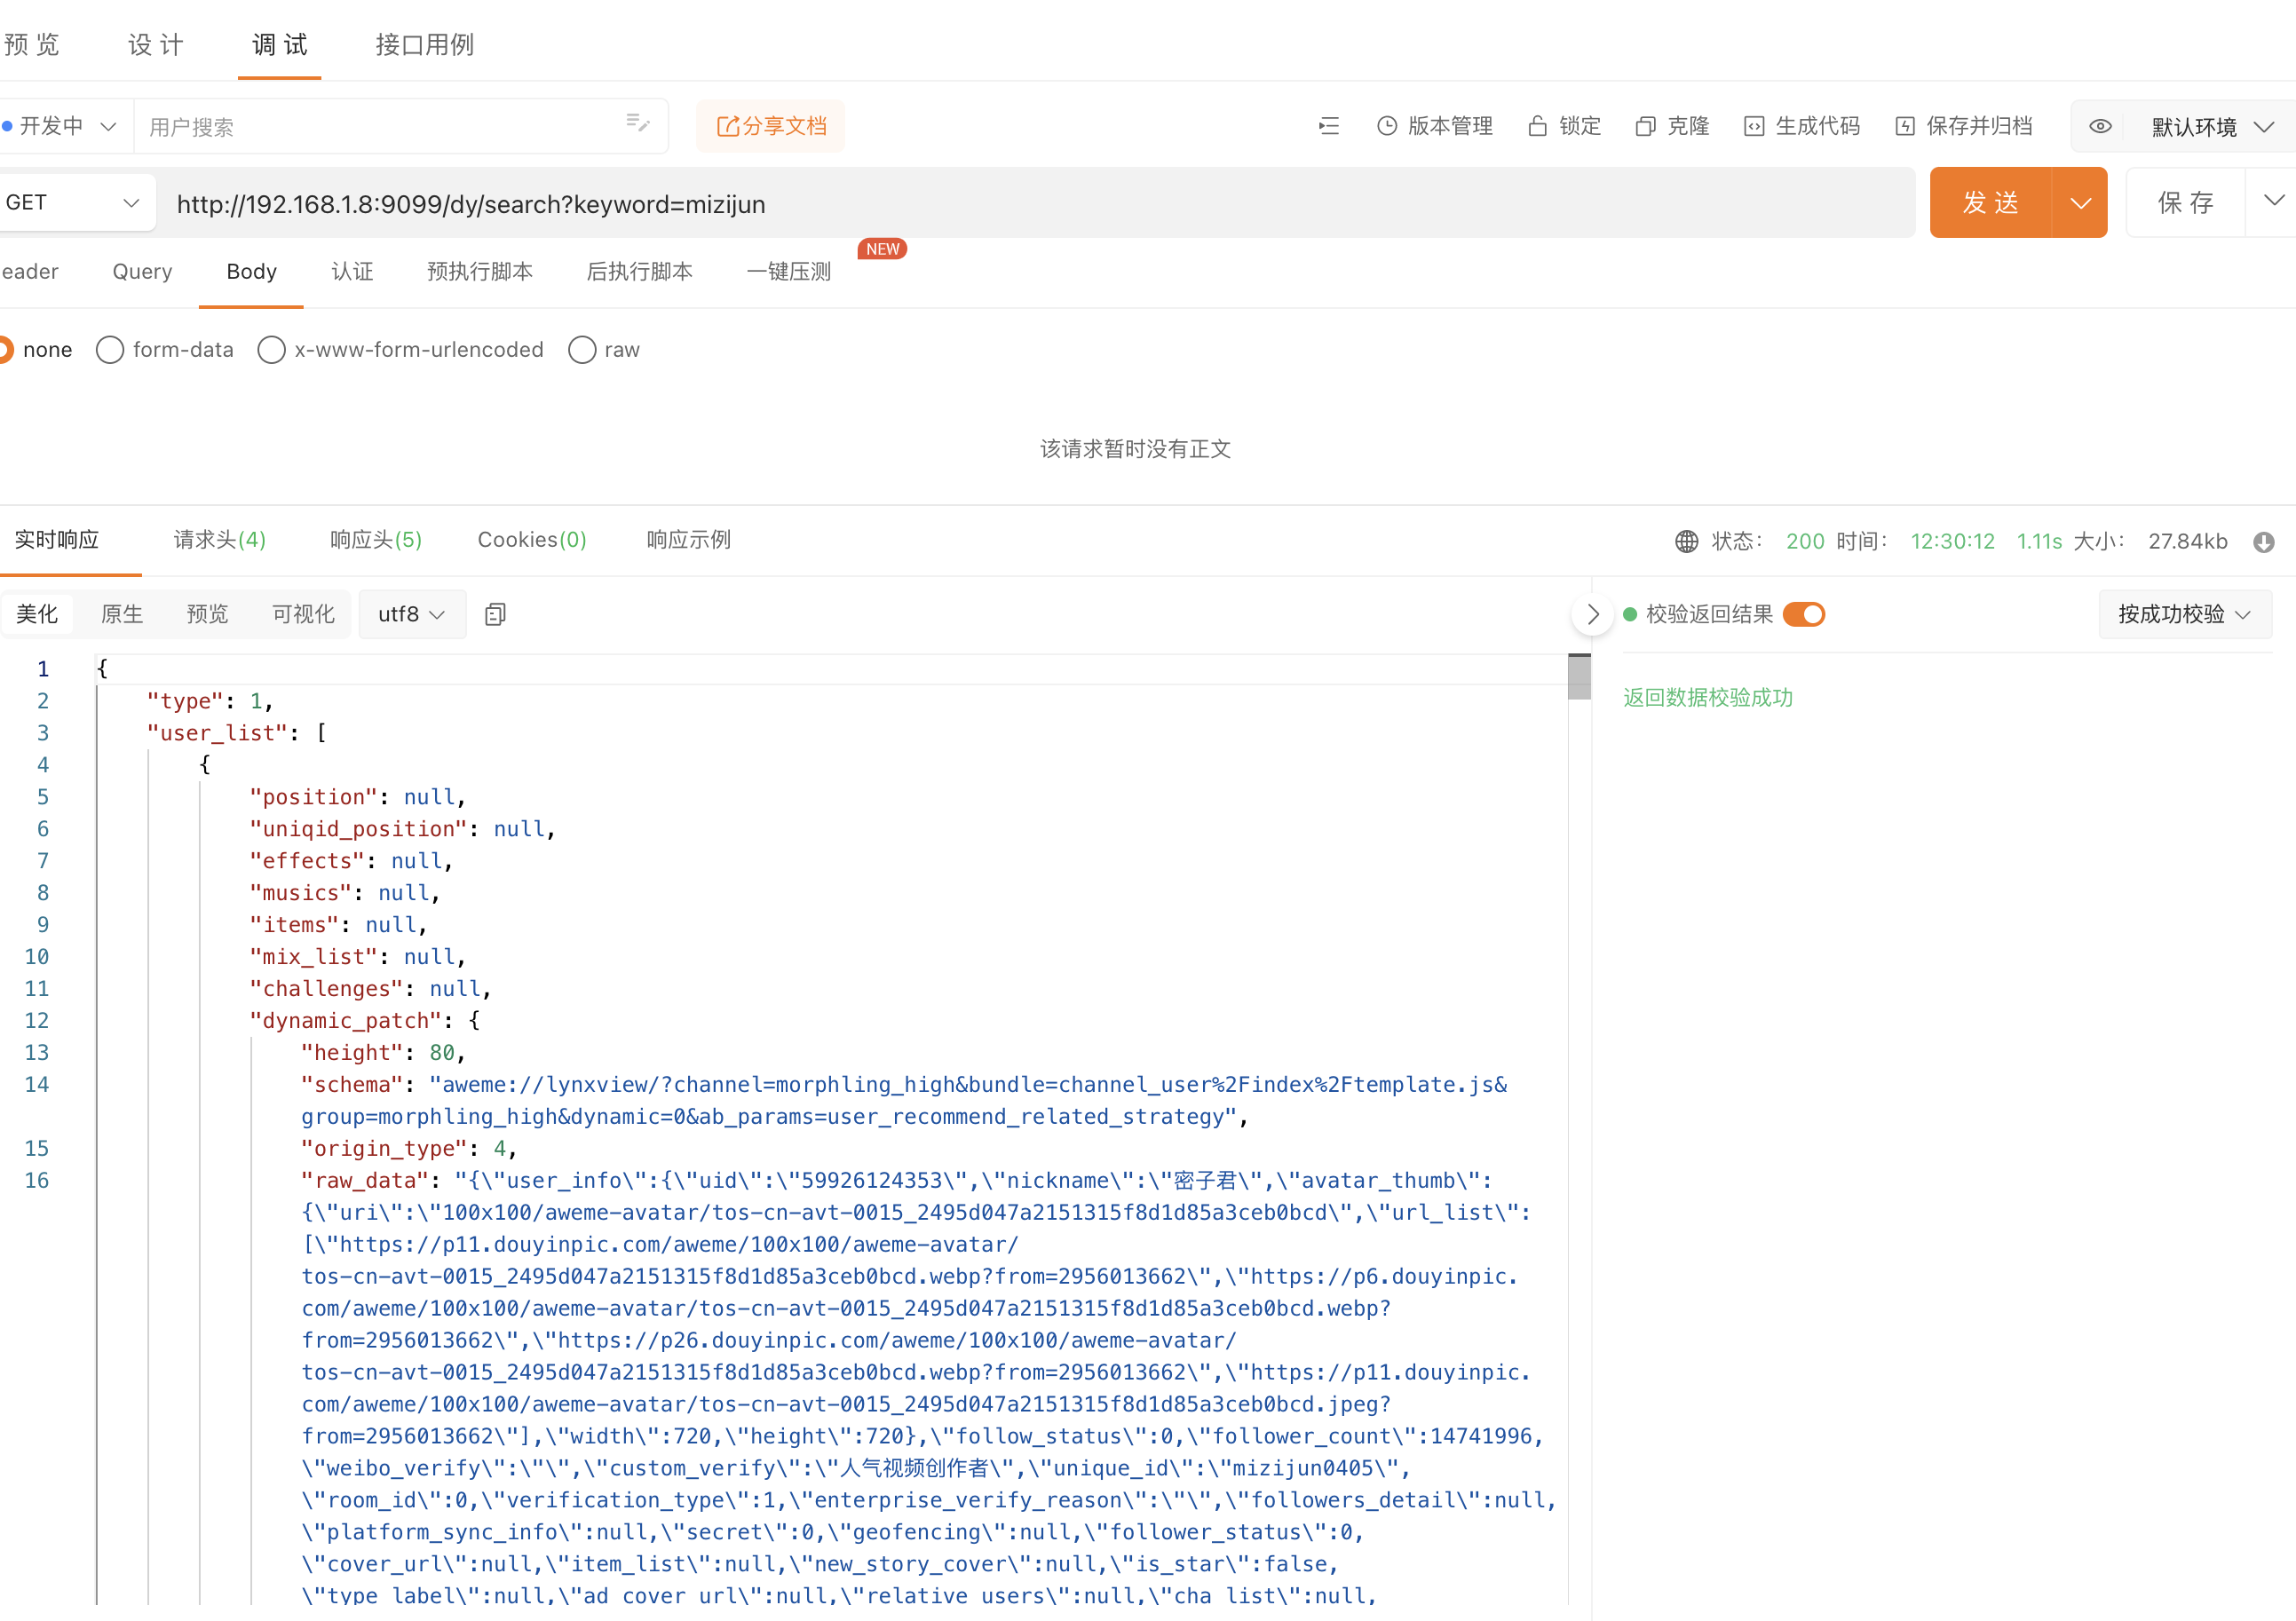Open the utf8 encoding dropdown
The width and height of the screenshot is (2296, 1621).
tap(411, 613)
